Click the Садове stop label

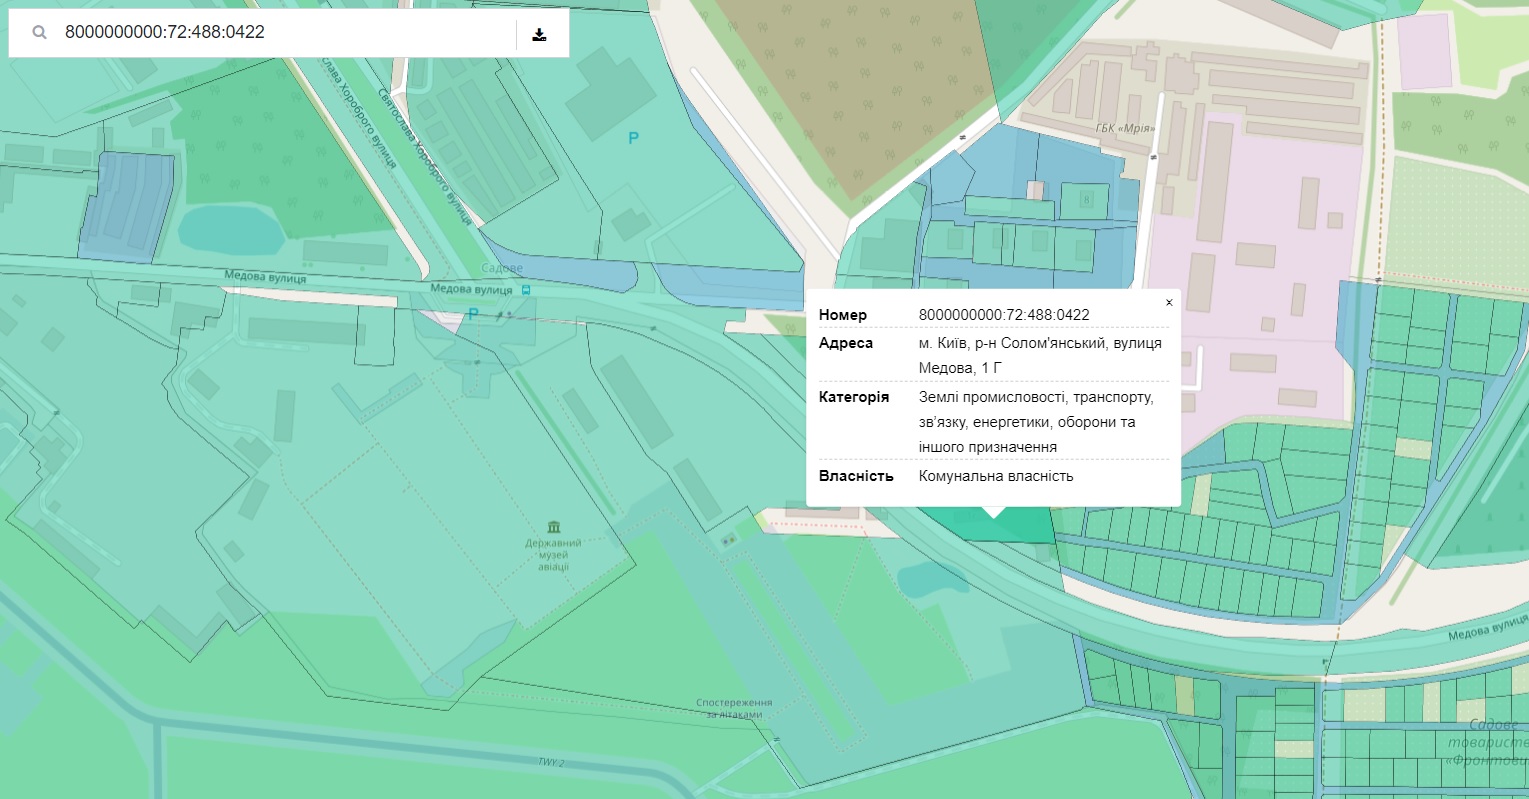(502, 269)
